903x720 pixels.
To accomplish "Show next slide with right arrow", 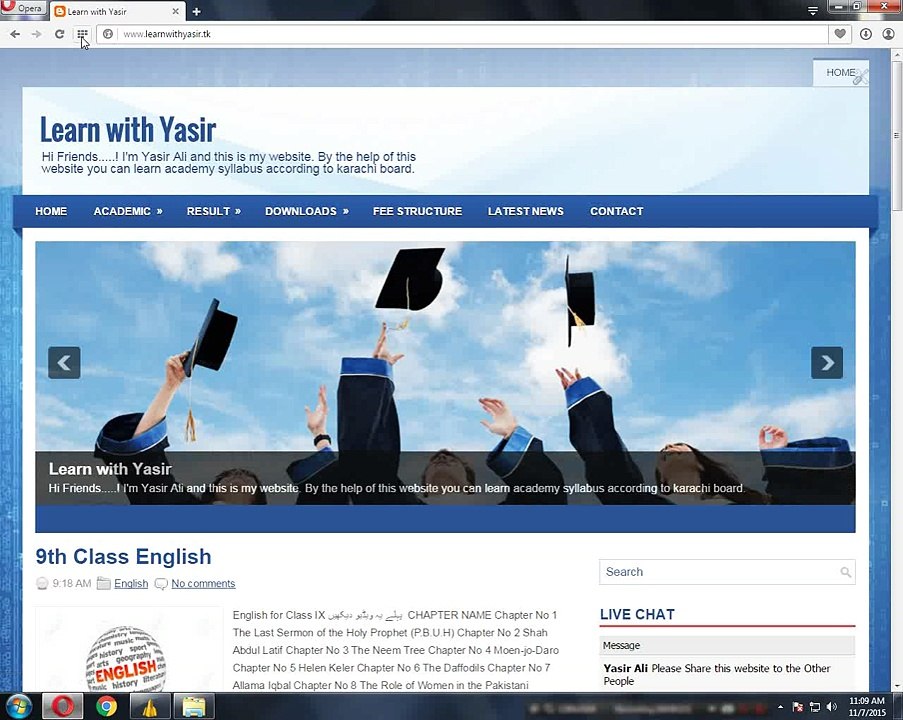I will point(826,363).
